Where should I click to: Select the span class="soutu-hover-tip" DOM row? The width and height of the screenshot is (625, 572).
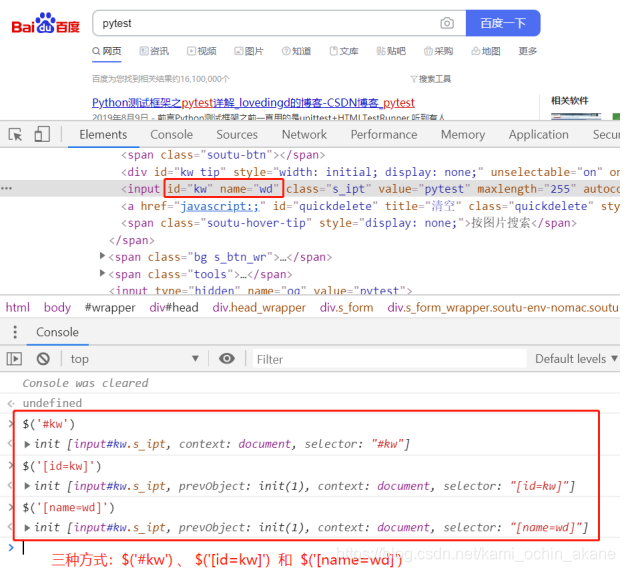(349, 223)
